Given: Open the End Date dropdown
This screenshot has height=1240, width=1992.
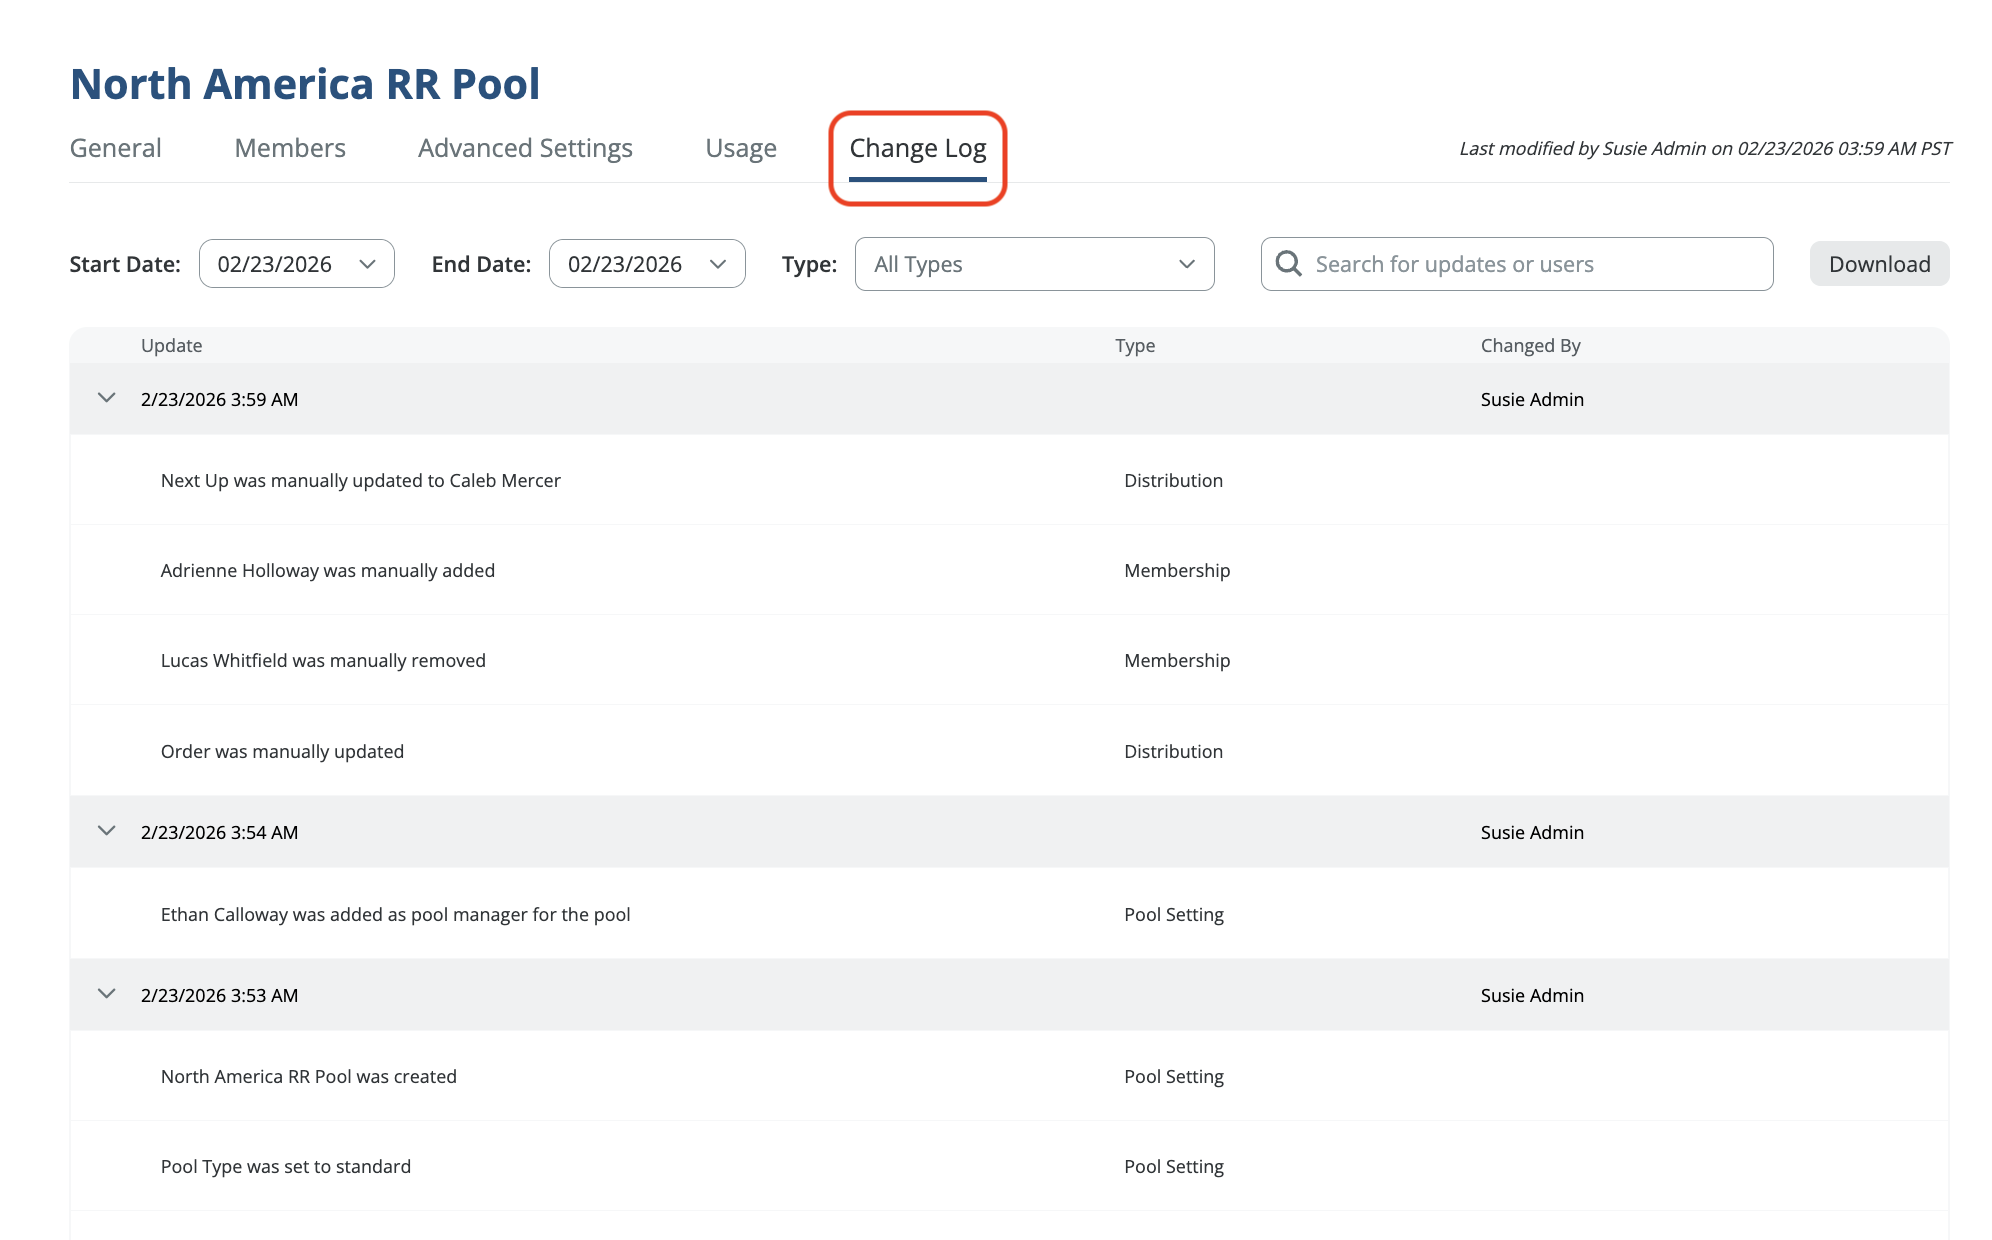Looking at the screenshot, I should pos(646,264).
